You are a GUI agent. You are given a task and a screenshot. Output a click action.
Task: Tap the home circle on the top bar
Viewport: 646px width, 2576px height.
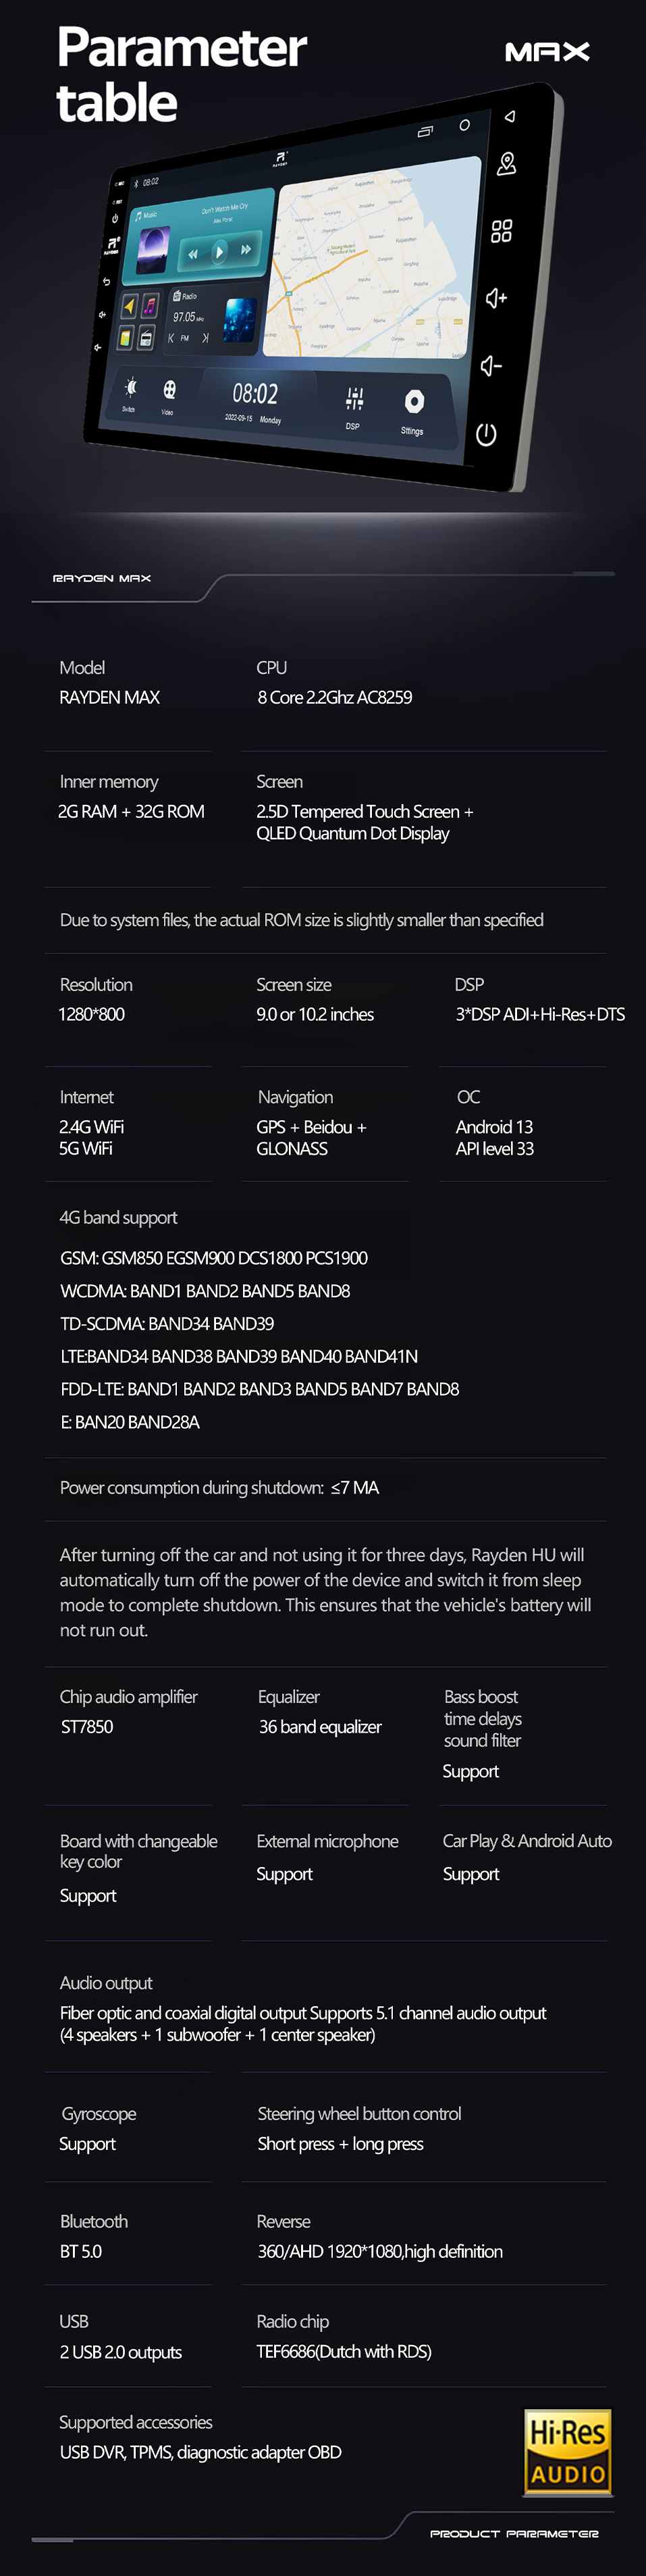point(464,125)
